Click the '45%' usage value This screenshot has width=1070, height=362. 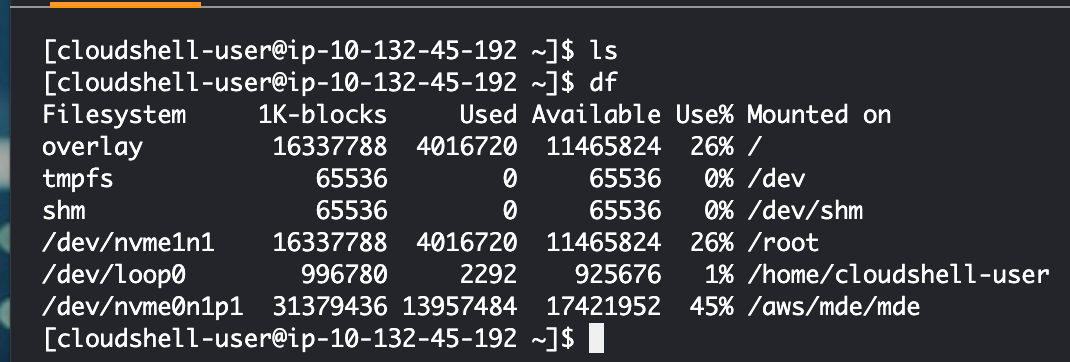pos(711,307)
